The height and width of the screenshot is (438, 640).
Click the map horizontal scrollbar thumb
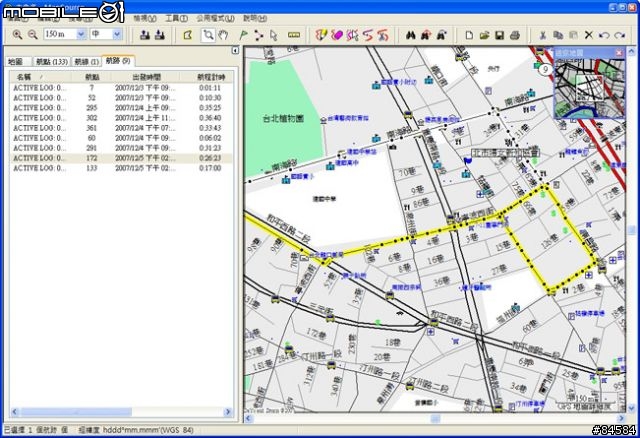coord(436,418)
